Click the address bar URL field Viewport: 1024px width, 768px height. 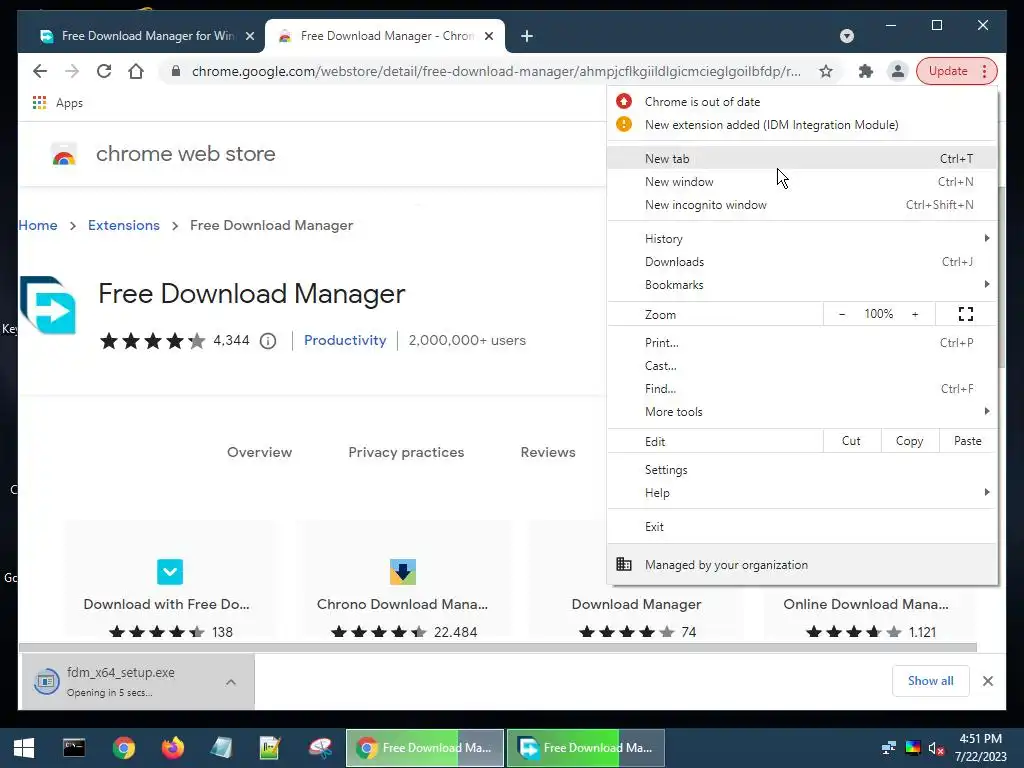click(x=496, y=71)
